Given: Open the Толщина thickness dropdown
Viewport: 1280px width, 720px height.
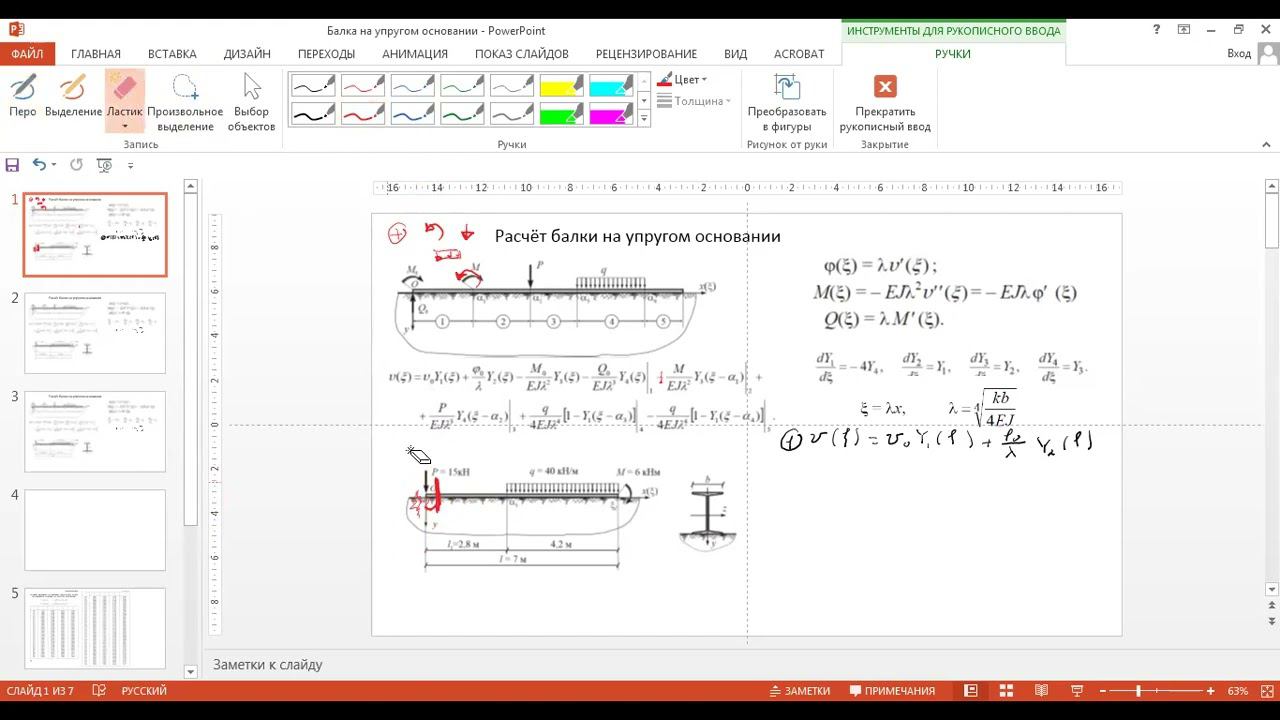Looking at the screenshot, I should [695, 101].
